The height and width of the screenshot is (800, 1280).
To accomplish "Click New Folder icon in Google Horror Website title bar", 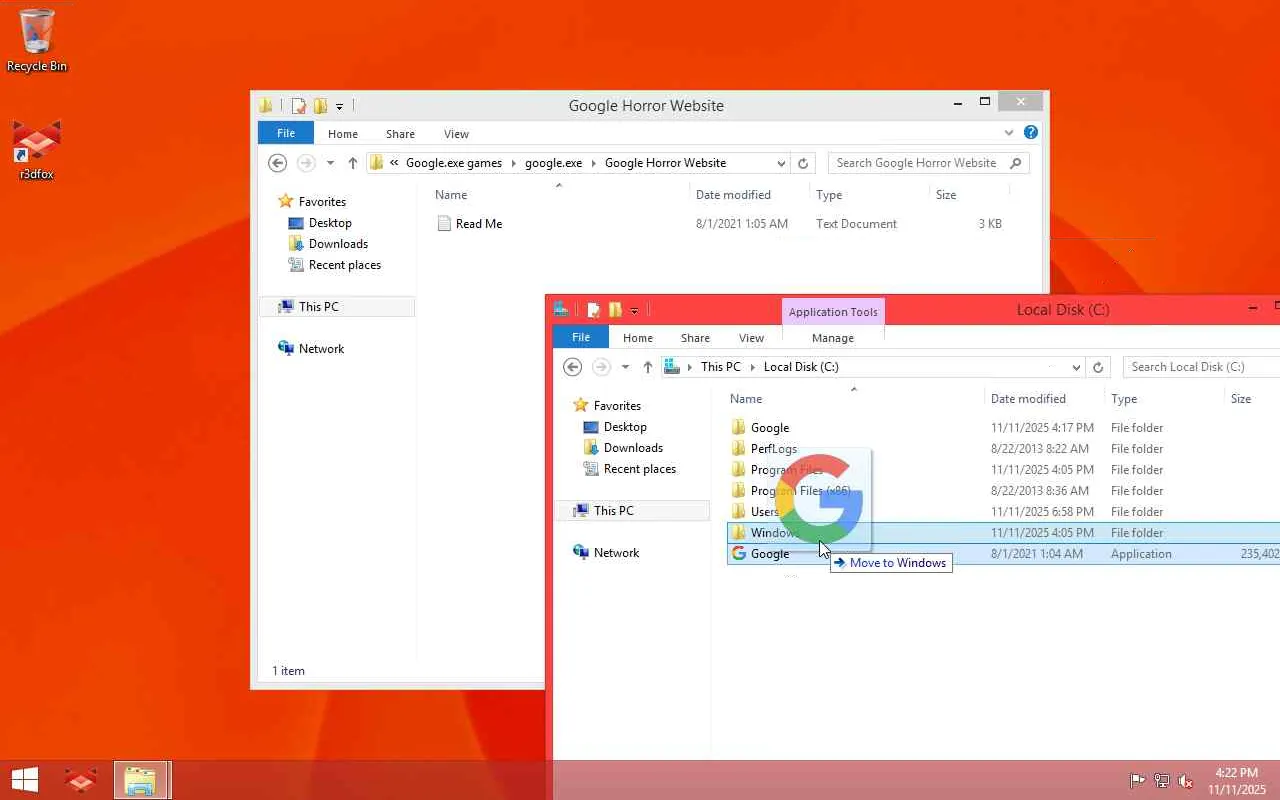I will pos(320,106).
